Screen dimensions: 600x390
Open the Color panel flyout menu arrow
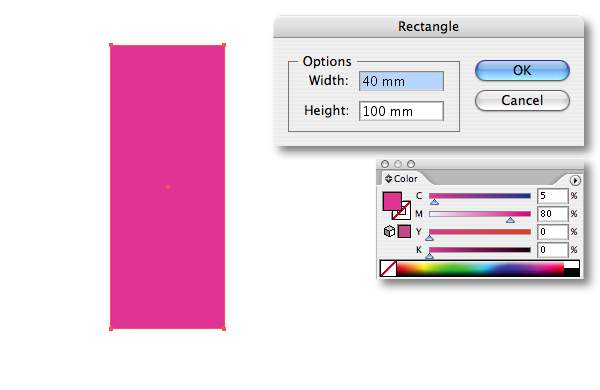point(575,180)
